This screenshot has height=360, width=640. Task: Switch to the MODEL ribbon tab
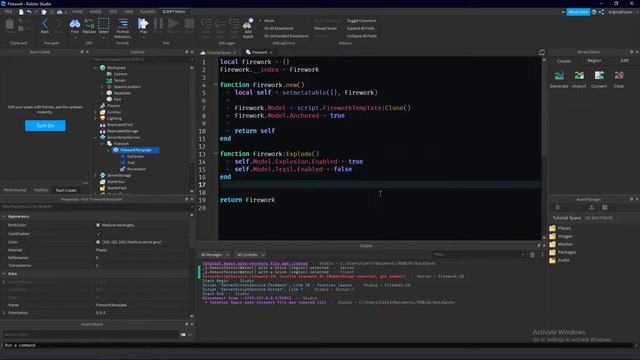pyautogui.click(x=95, y=12)
